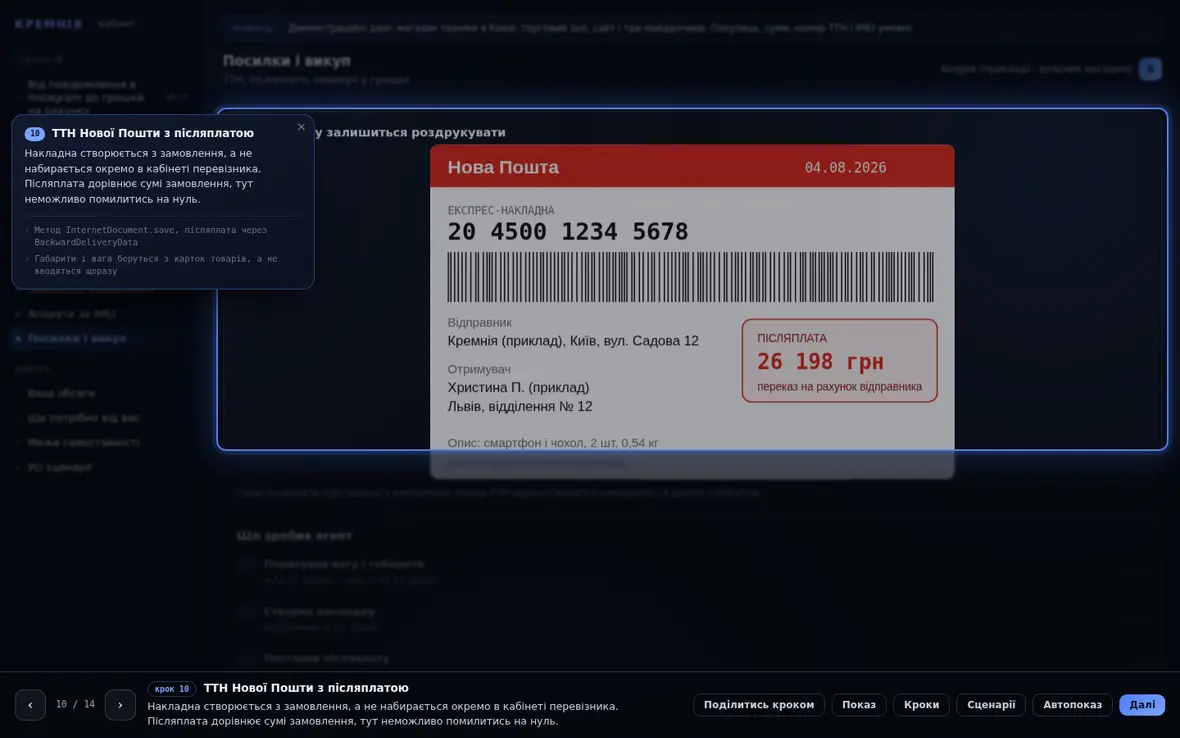
Task: Click 'переказ на рахунок відправника' note
Action: click(x=839, y=387)
